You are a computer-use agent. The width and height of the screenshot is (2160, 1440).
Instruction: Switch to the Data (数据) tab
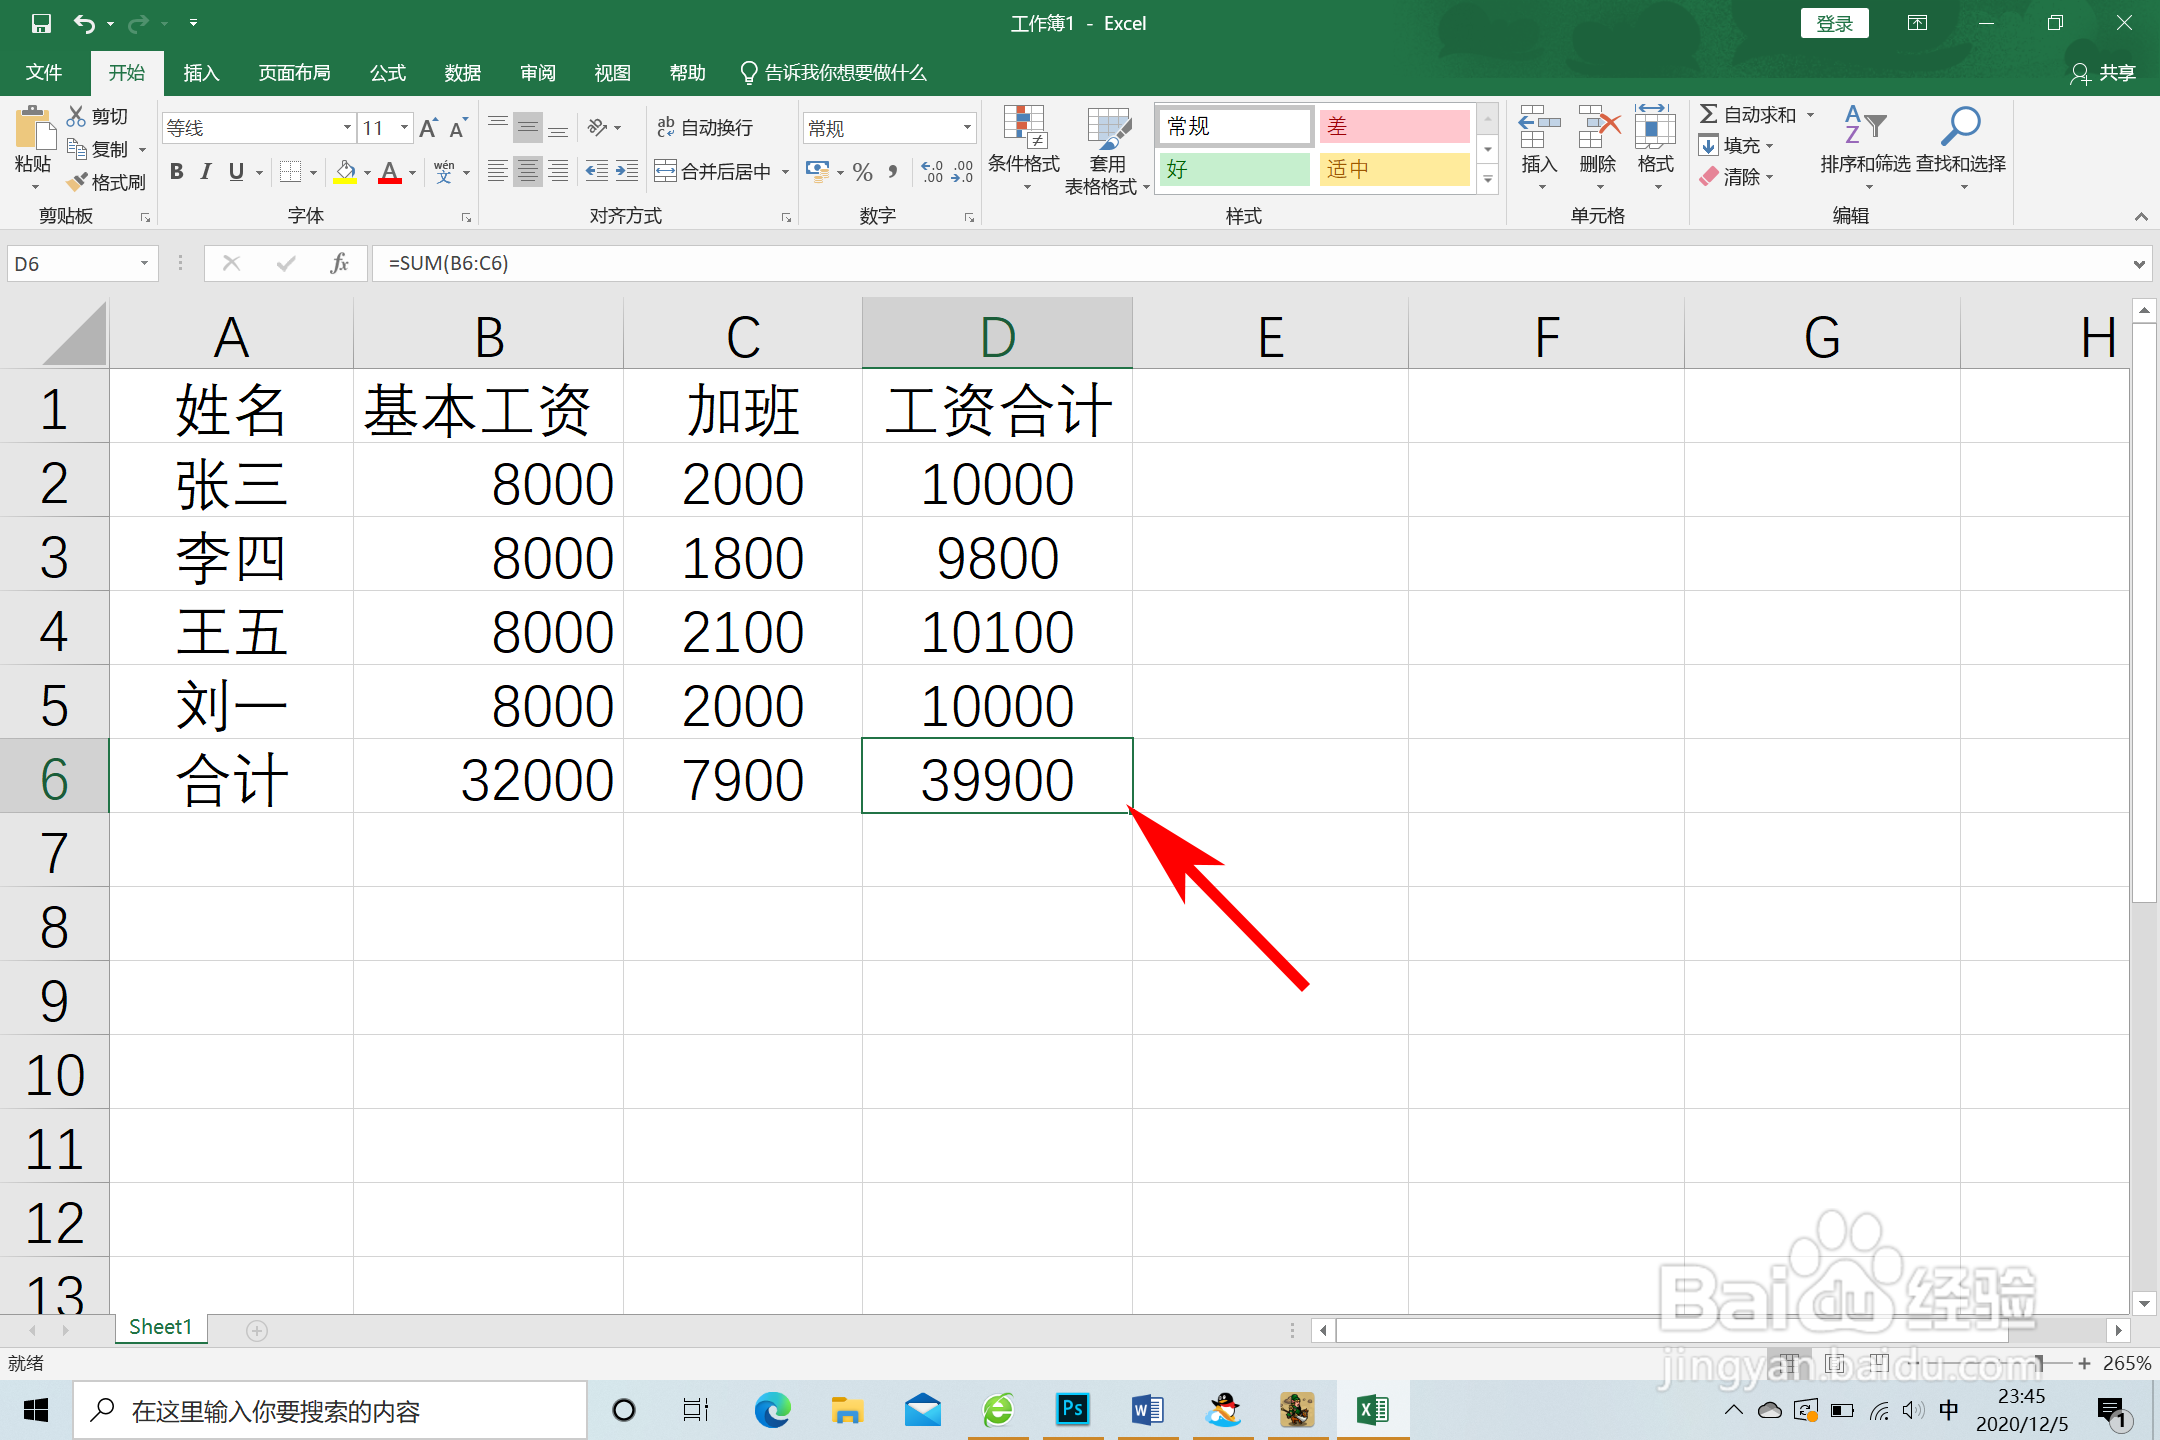tap(463, 73)
